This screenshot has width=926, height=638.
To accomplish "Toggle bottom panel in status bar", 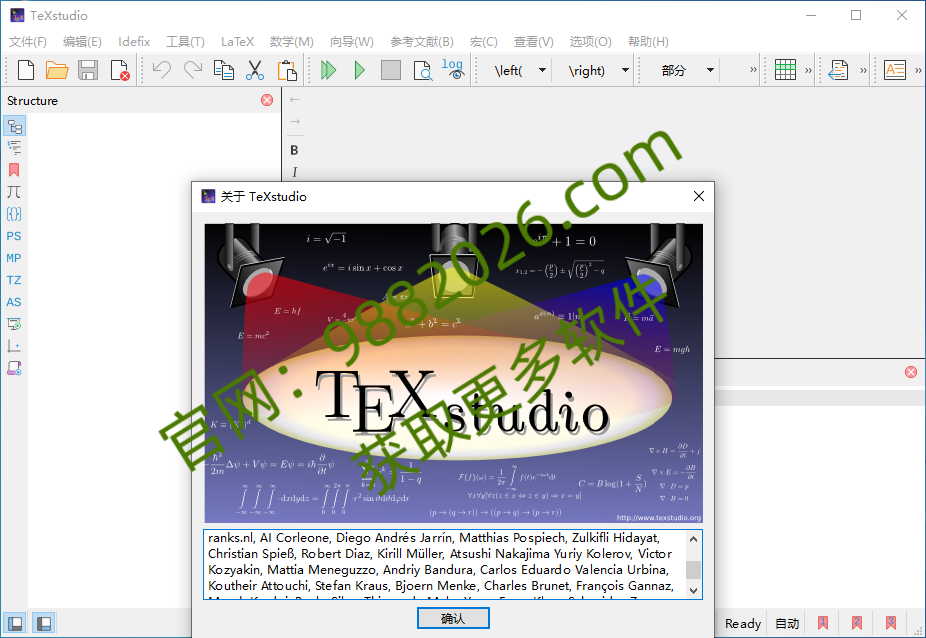I will (44, 623).
